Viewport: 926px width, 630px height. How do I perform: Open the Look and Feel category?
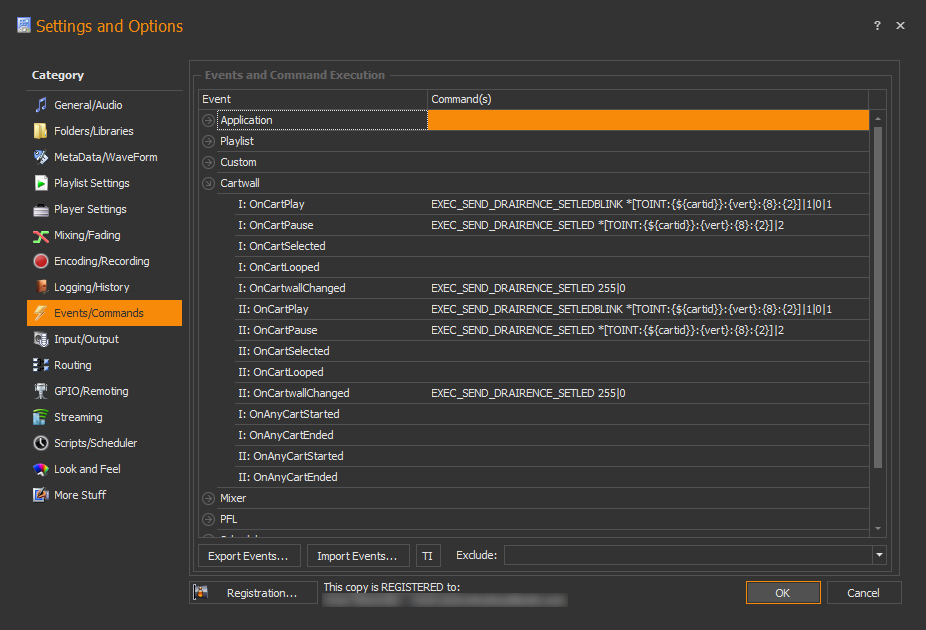(88, 469)
